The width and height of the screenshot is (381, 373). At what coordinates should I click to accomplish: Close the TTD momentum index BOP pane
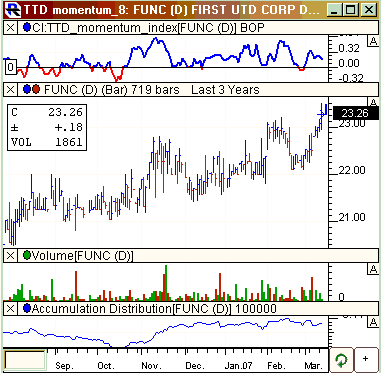11,28
